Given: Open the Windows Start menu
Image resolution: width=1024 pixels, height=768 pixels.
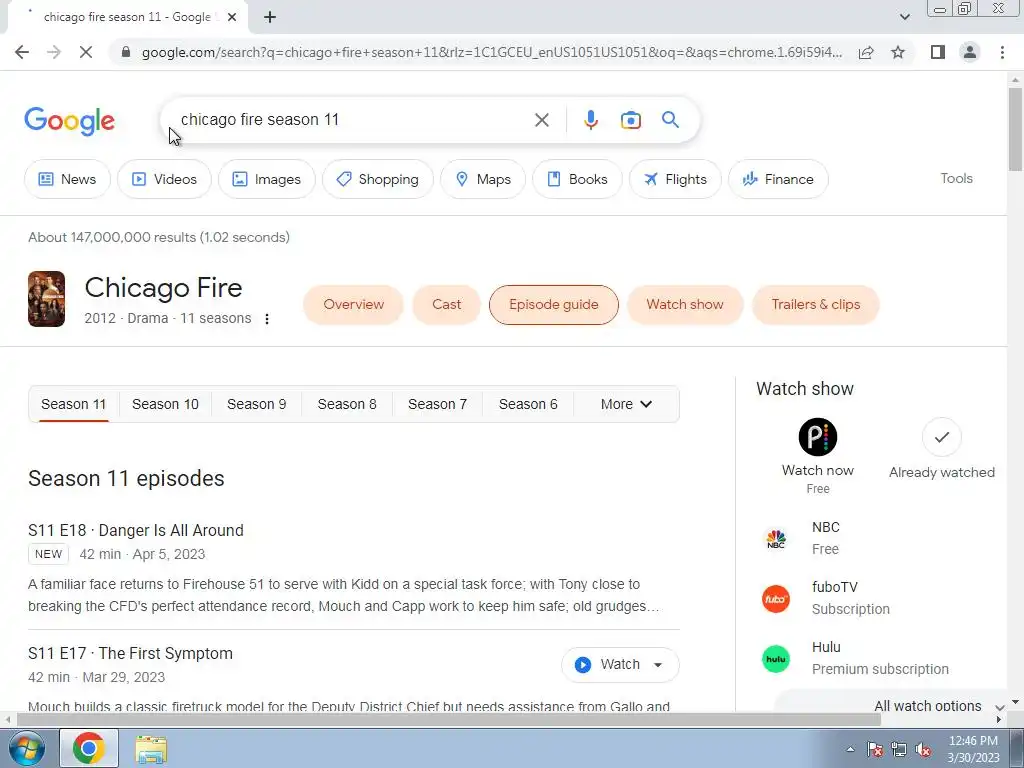Looking at the screenshot, I should click(x=27, y=748).
